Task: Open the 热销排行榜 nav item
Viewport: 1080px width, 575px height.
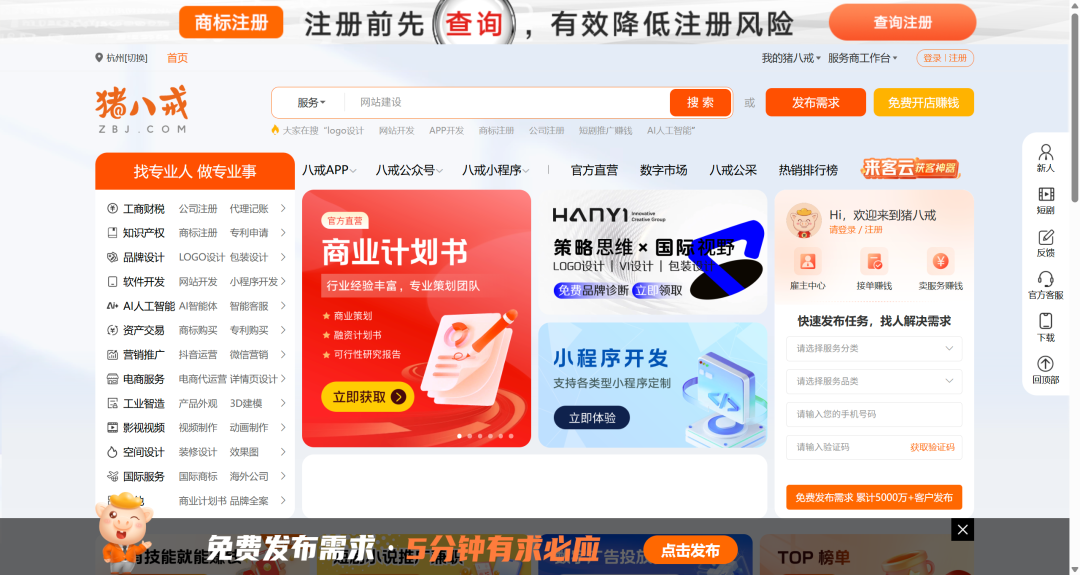Action: pyautogui.click(x=808, y=170)
